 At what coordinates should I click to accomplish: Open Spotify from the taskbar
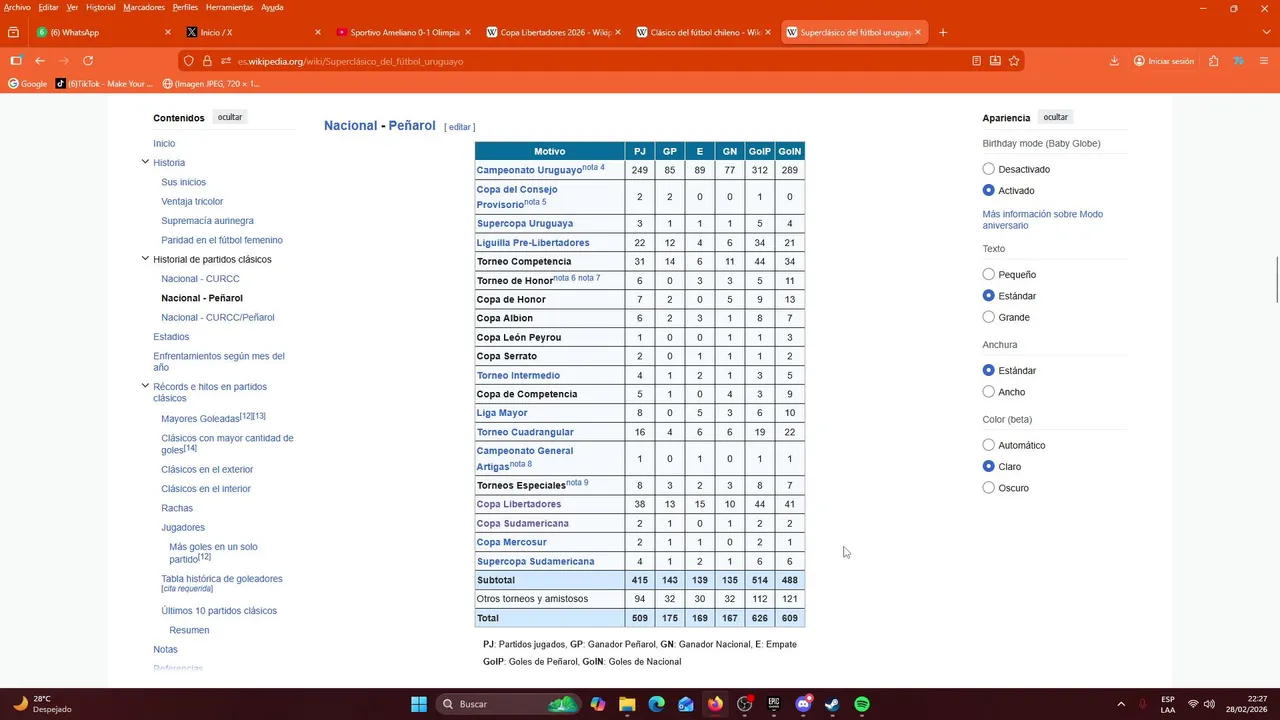pos(862,704)
